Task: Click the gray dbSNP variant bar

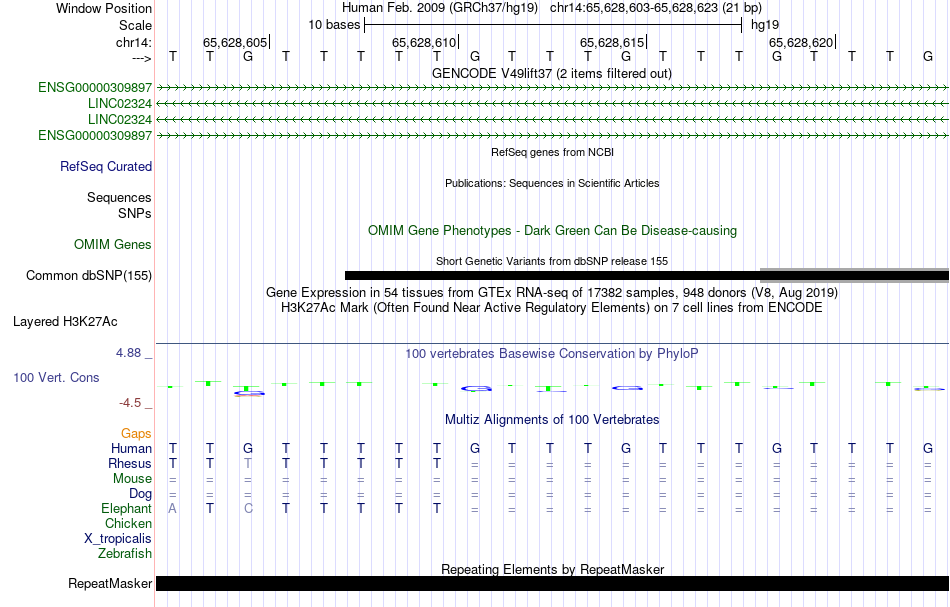Action: pos(854,275)
